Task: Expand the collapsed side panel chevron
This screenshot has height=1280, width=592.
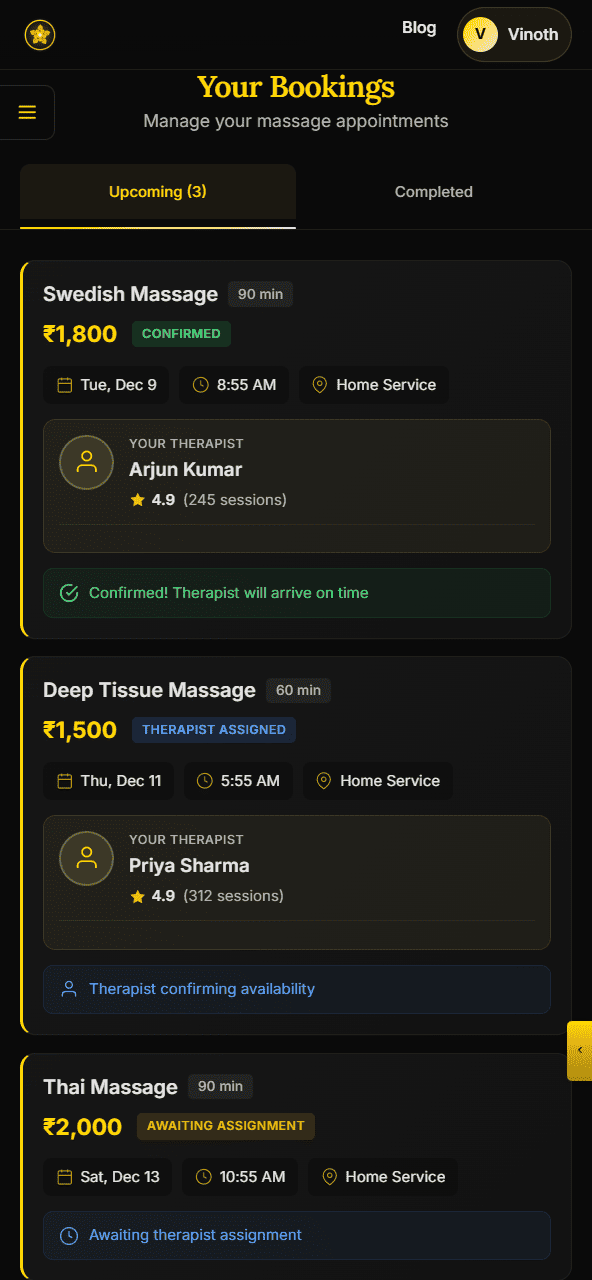Action: [x=580, y=1051]
